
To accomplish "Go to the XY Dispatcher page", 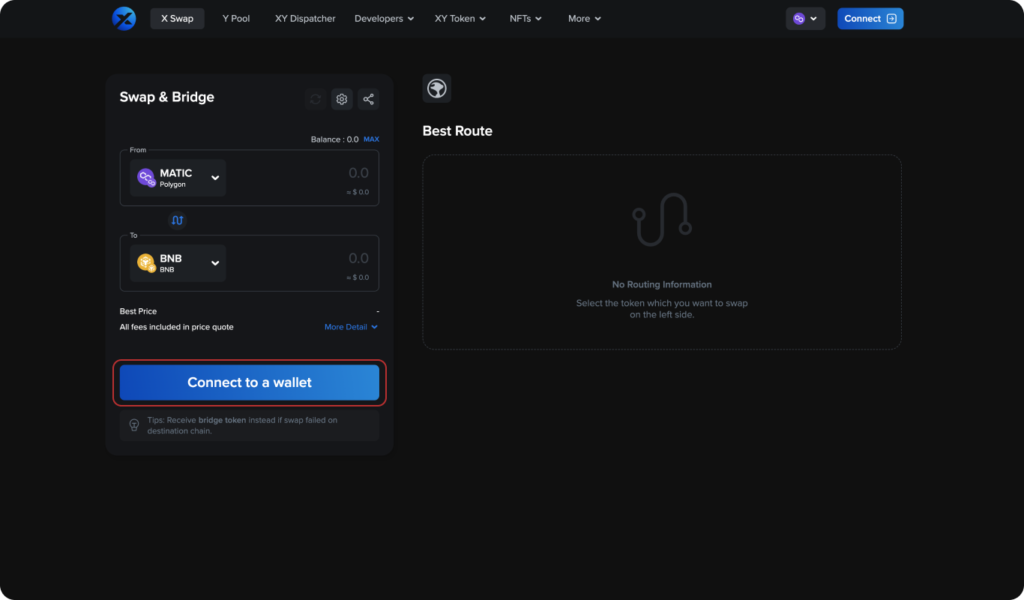I will pos(305,19).
